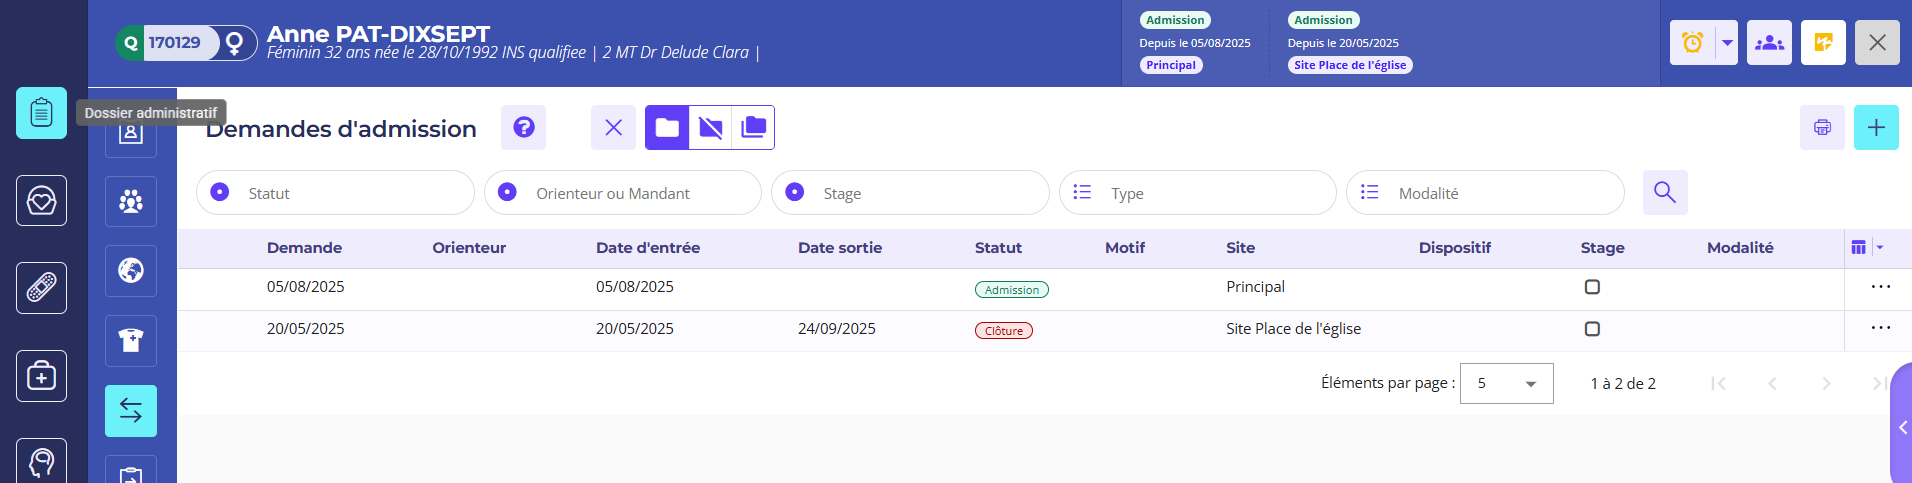The width and height of the screenshot is (1912, 483).
Task: Click the help question mark icon
Action: pos(523,128)
